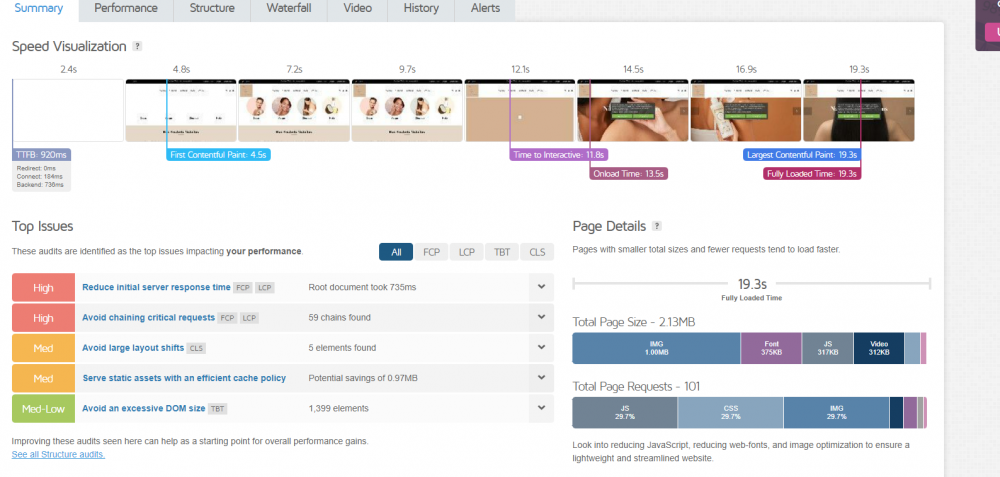Open Avoid large layout shifts link

(133, 348)
